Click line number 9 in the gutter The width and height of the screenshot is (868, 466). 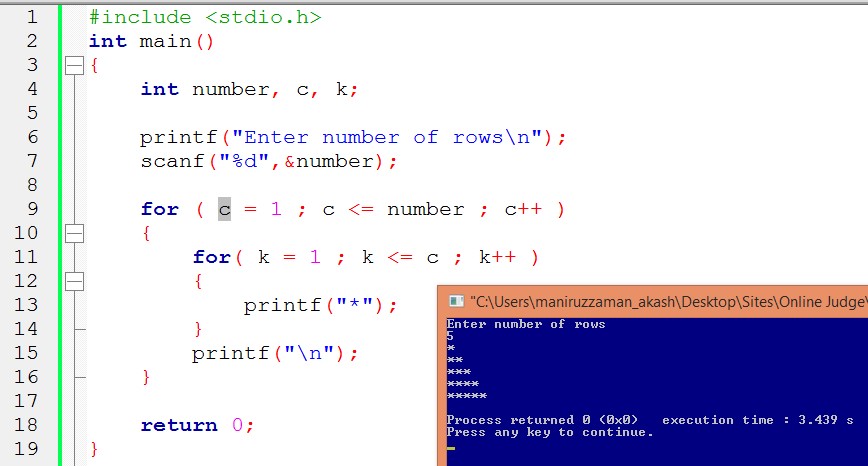click(x=32, y=209)
